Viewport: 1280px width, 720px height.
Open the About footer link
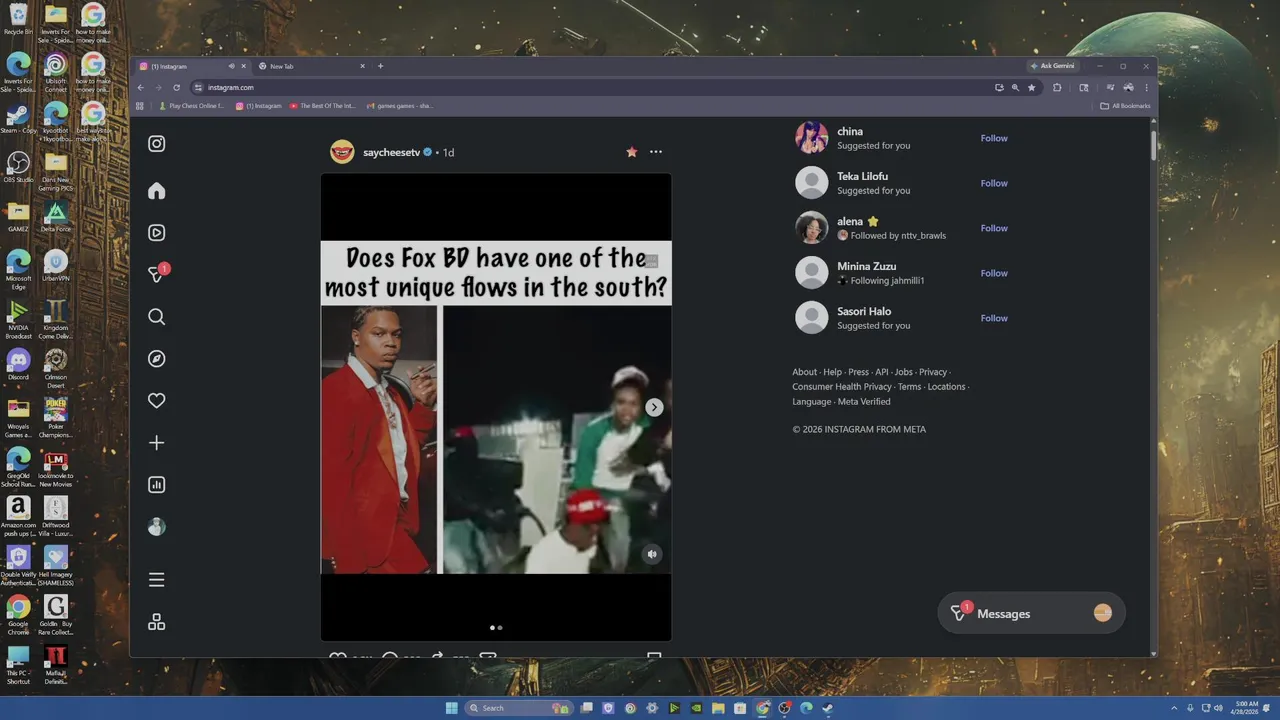click(805, 372)
